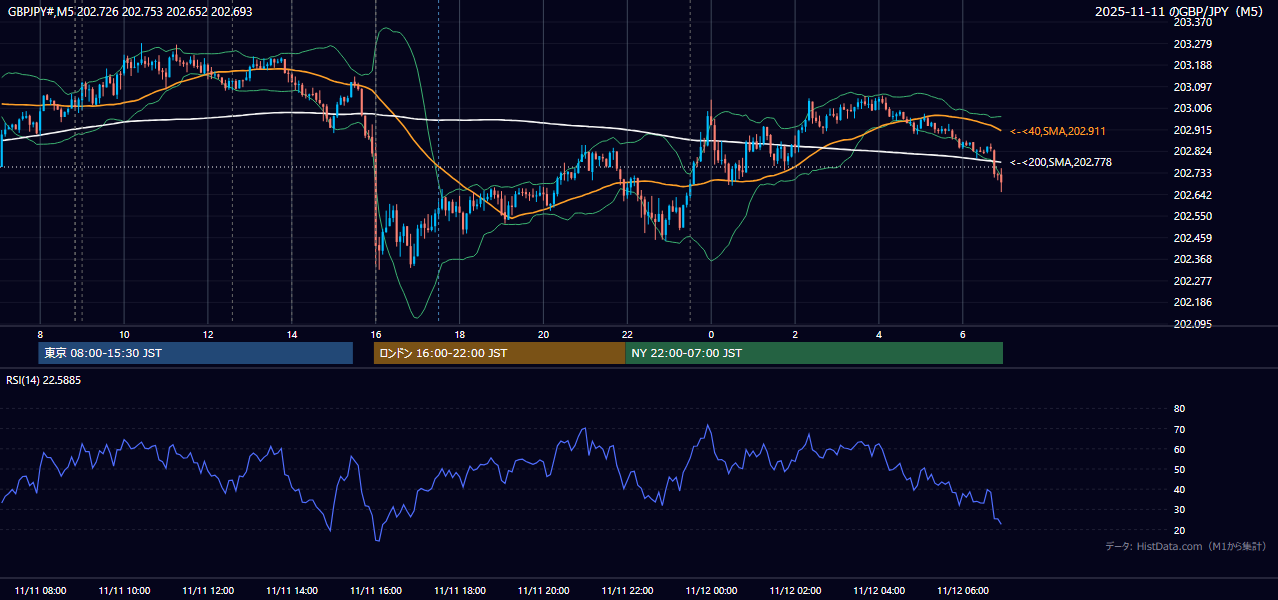This screenshot has height=600, width=1278.
Task: Click price axis value 203.188
Action: pyautogui.click(x=1193, y=65)
